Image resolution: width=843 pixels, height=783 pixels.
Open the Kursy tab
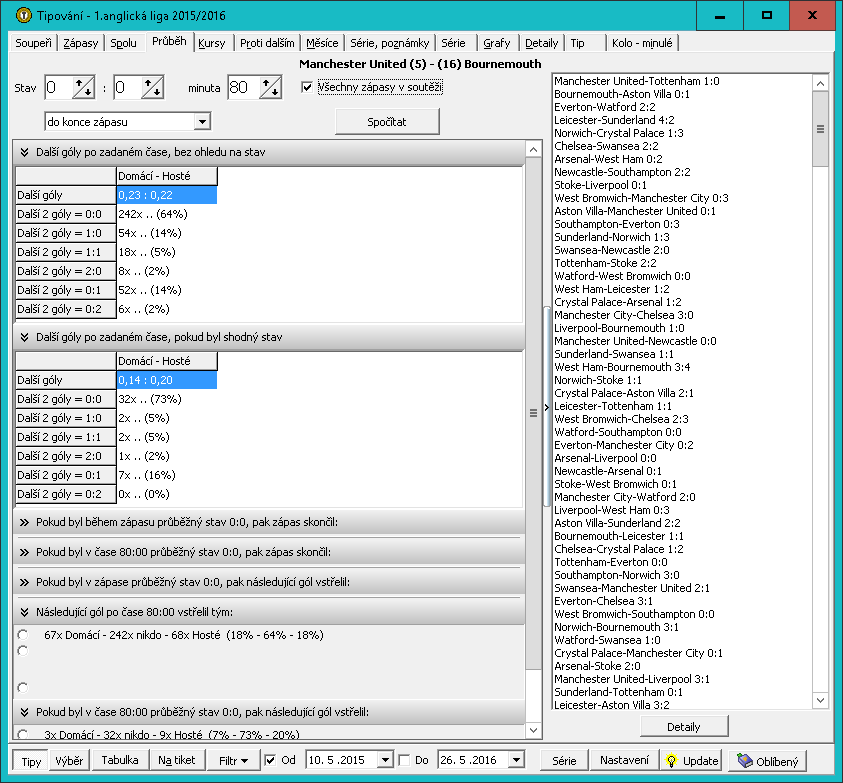[x=212, y=43]
